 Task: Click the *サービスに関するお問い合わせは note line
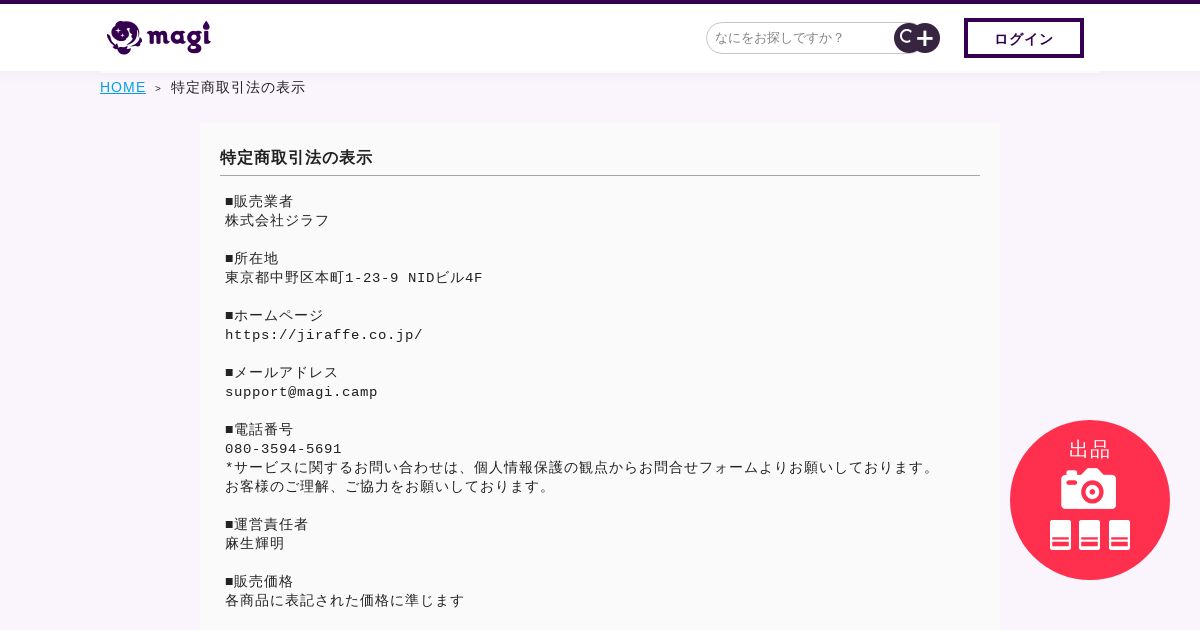coord(581,467)
